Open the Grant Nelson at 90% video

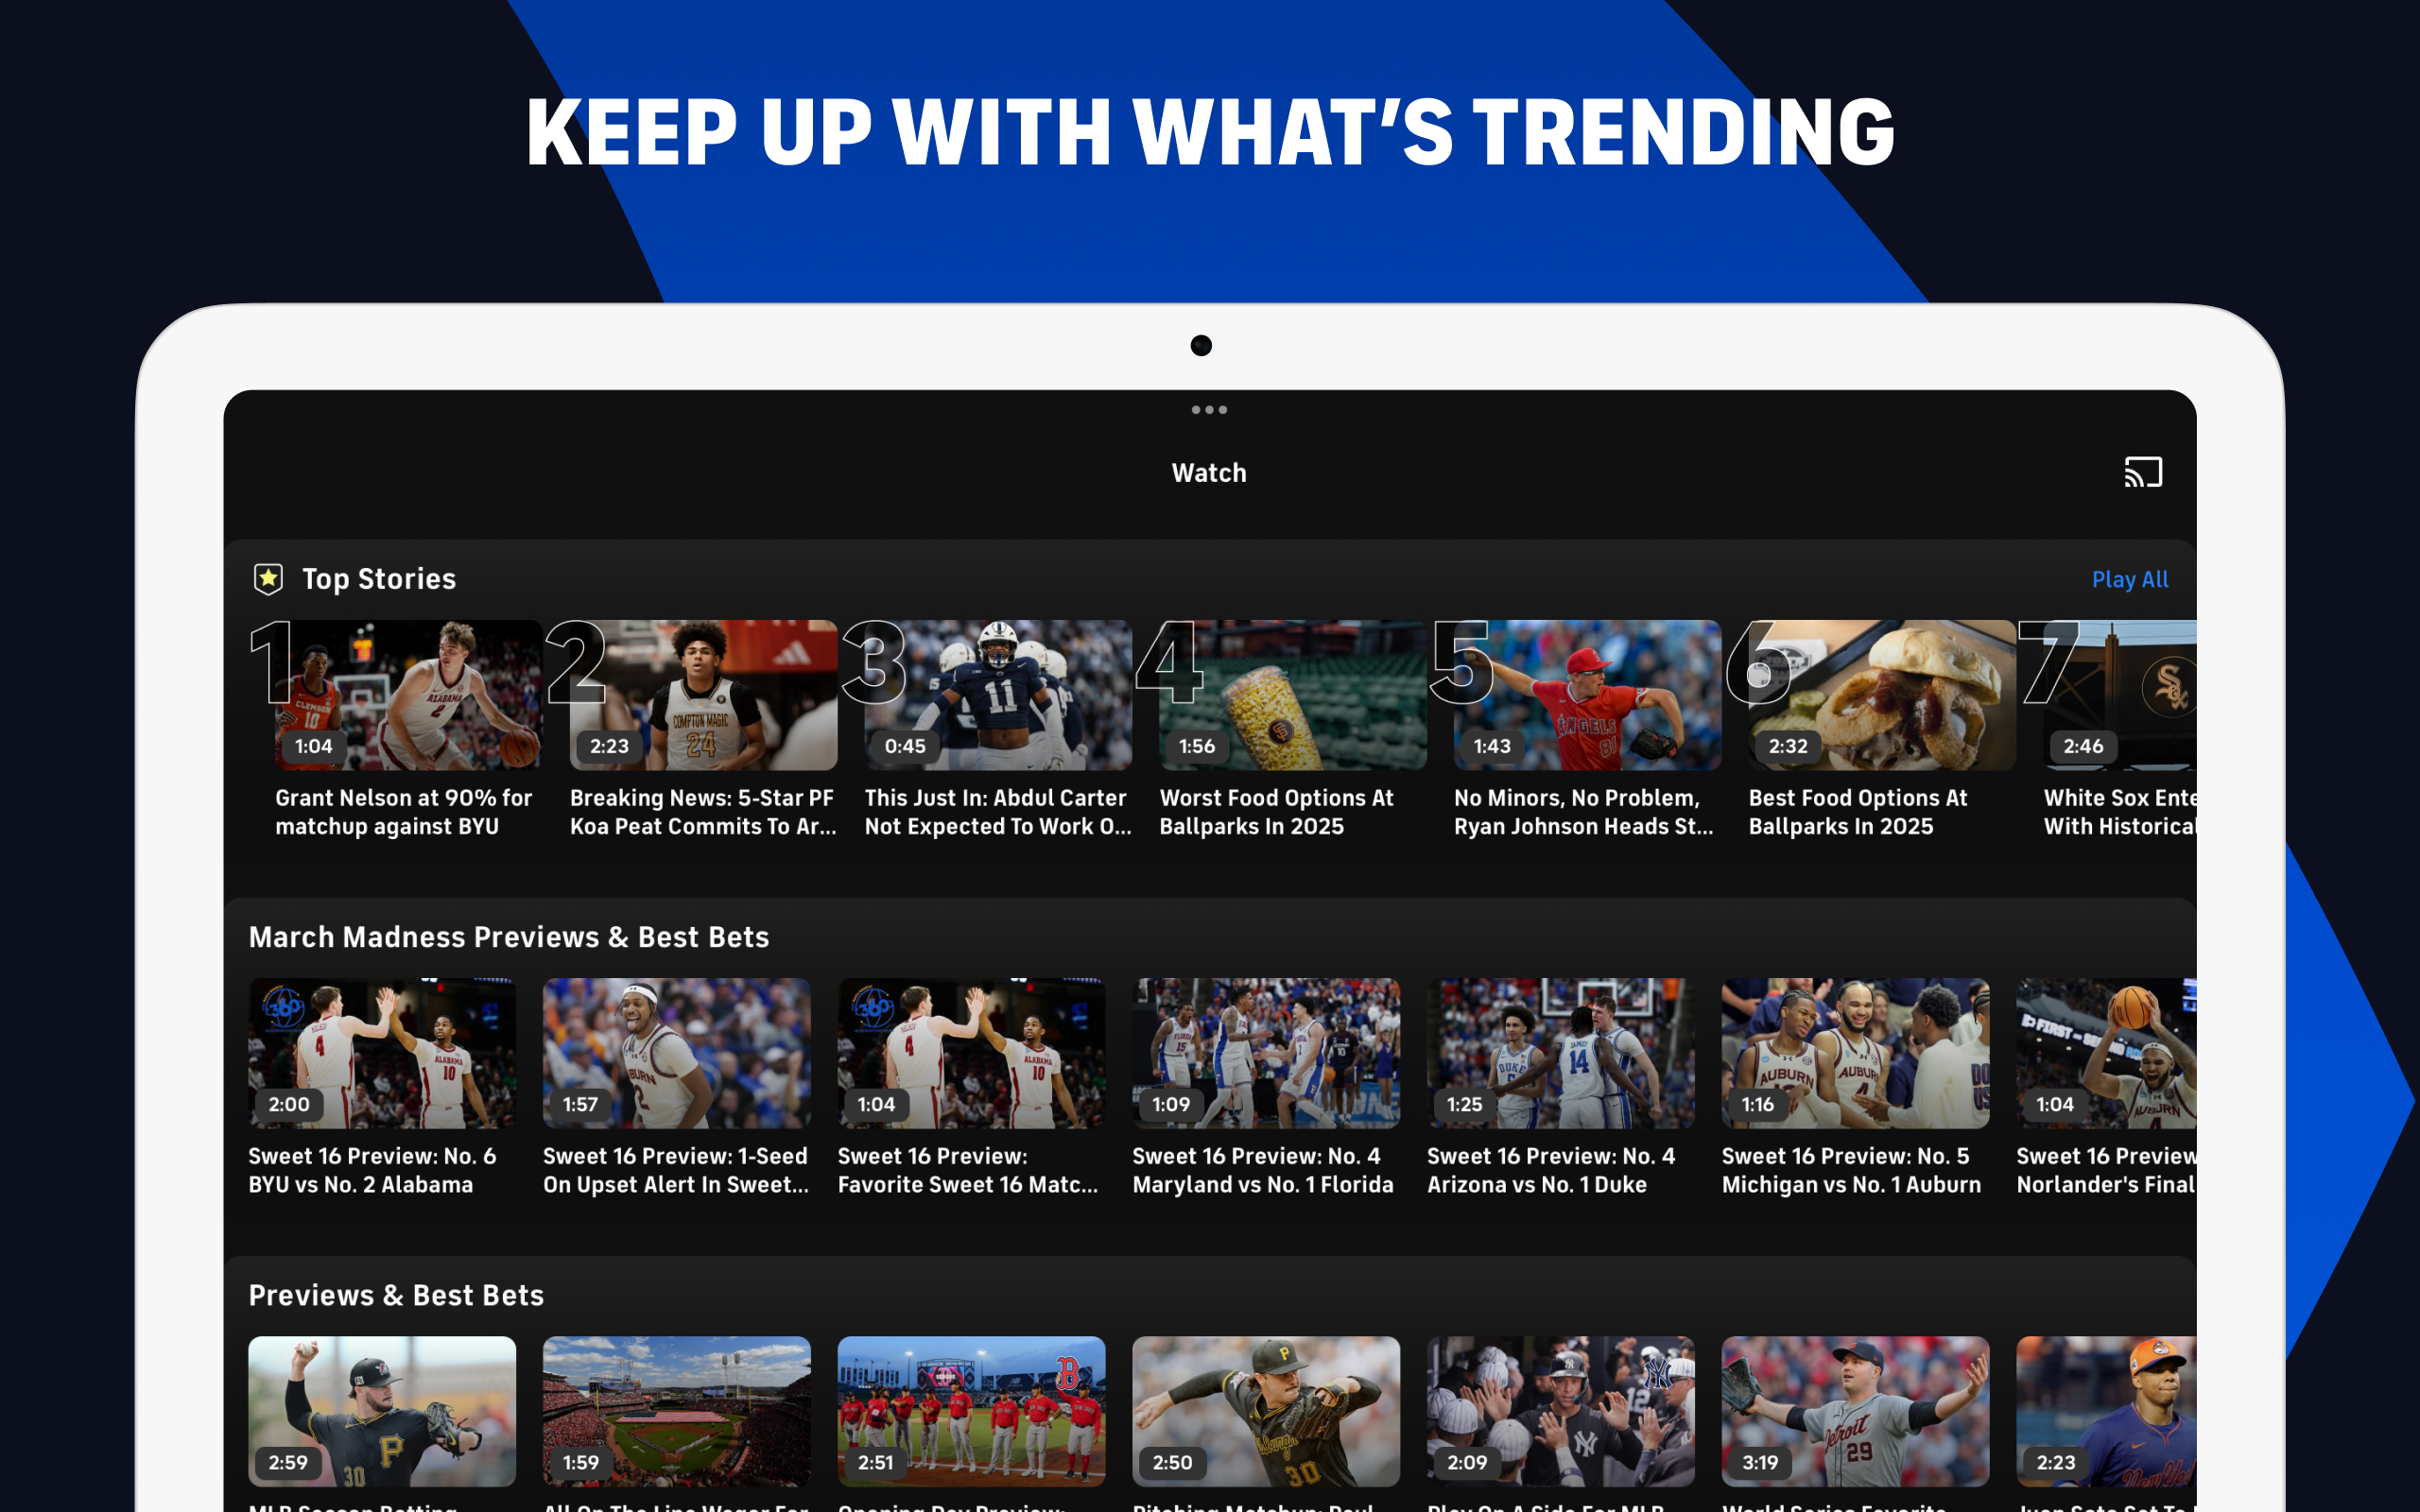(x=408, y=695)
